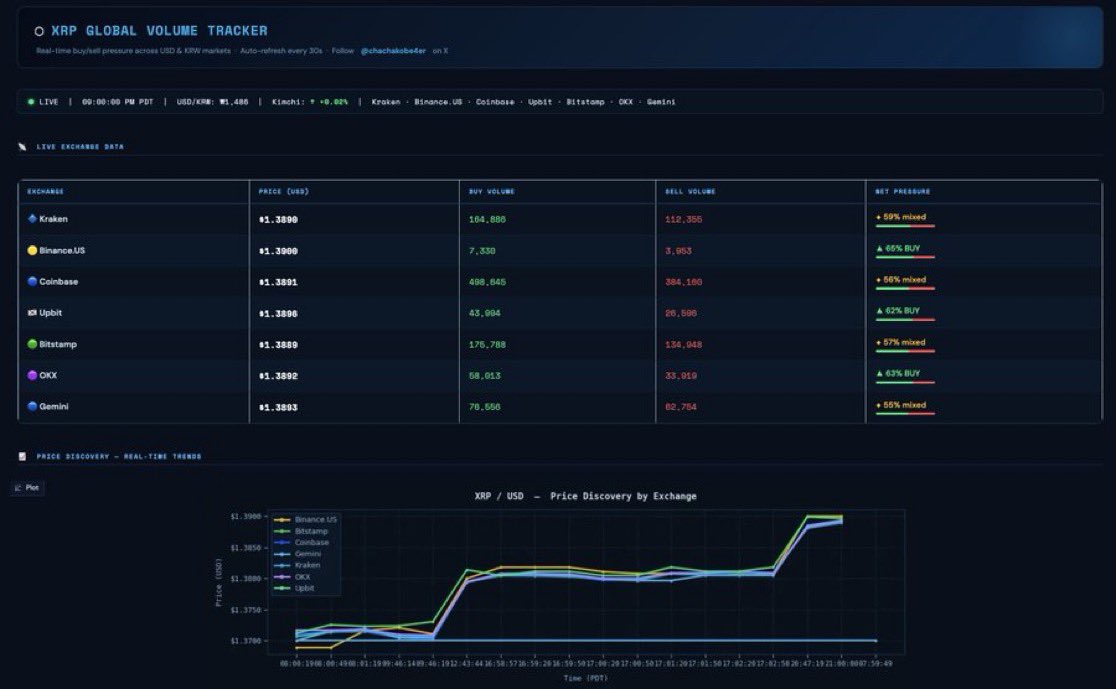The width and height of the screenshot is (1116, 689).
Task: Select OKX price $1.3892
Action: (x=278, y=377)
